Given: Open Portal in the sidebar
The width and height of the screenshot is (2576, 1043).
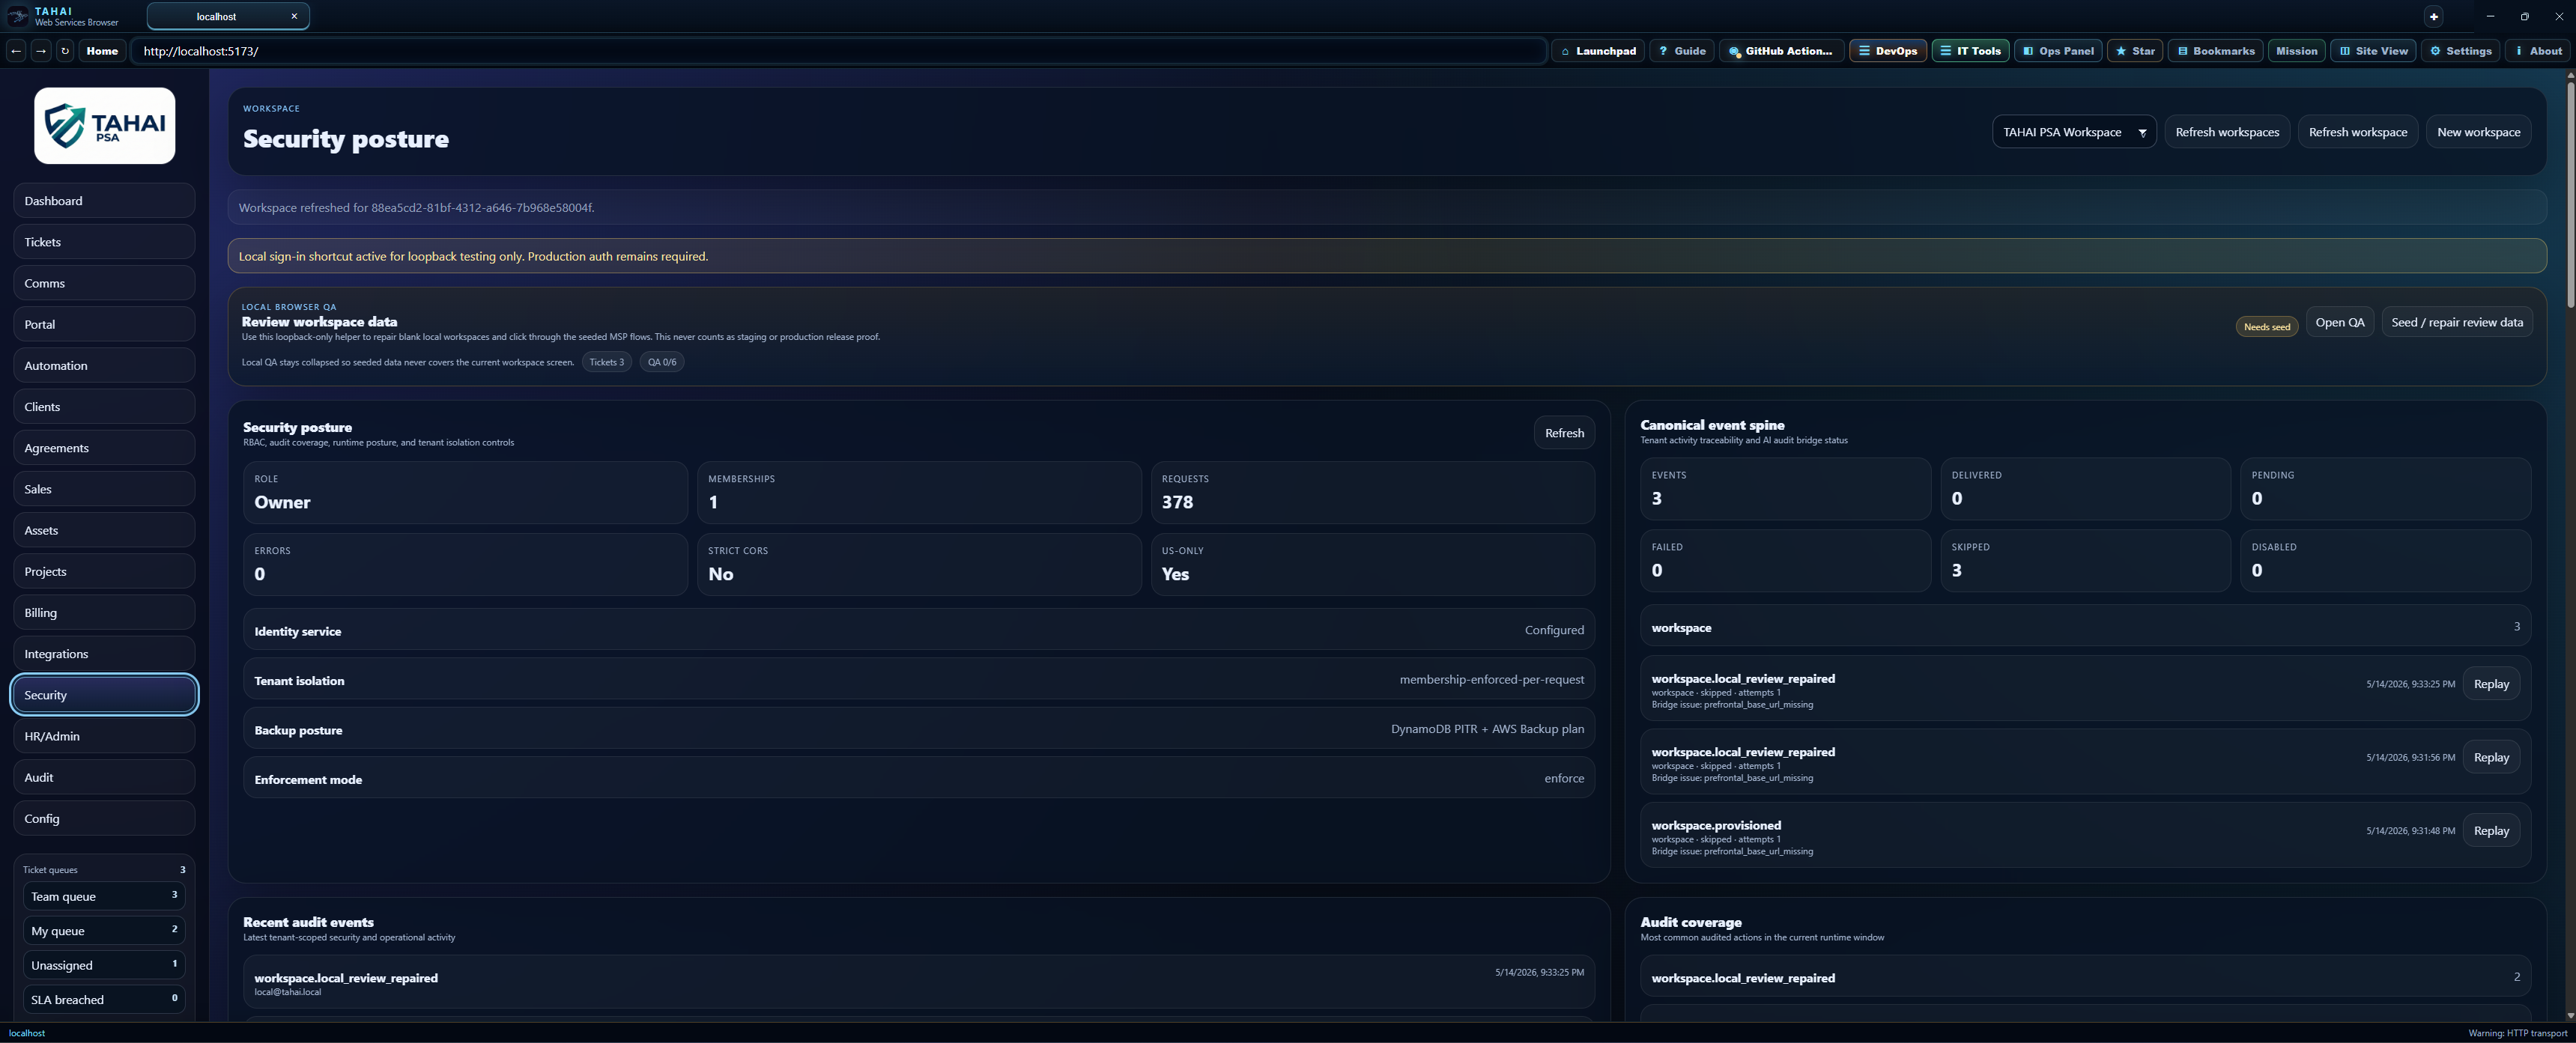Looking at the screenshot, I should pos(104,324).
